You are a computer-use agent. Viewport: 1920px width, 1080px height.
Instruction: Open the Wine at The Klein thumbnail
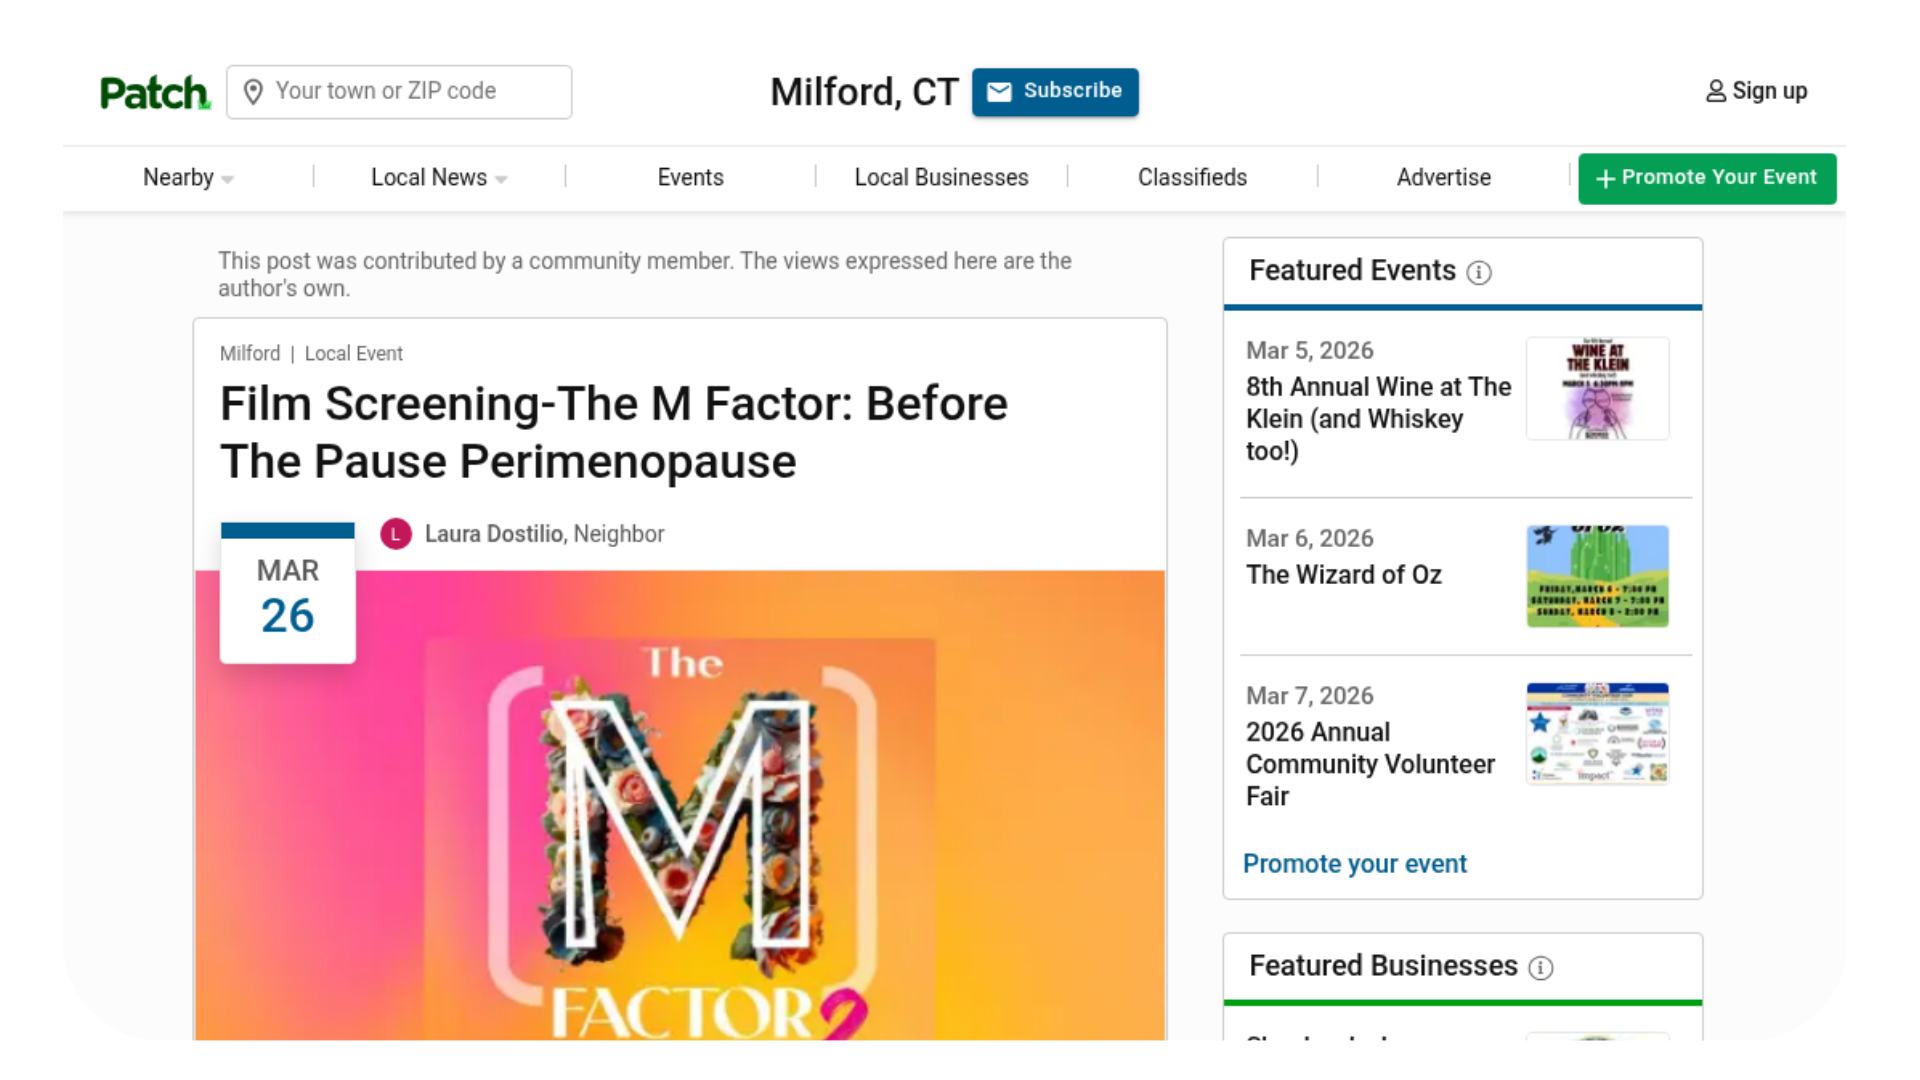point(1597,389)
